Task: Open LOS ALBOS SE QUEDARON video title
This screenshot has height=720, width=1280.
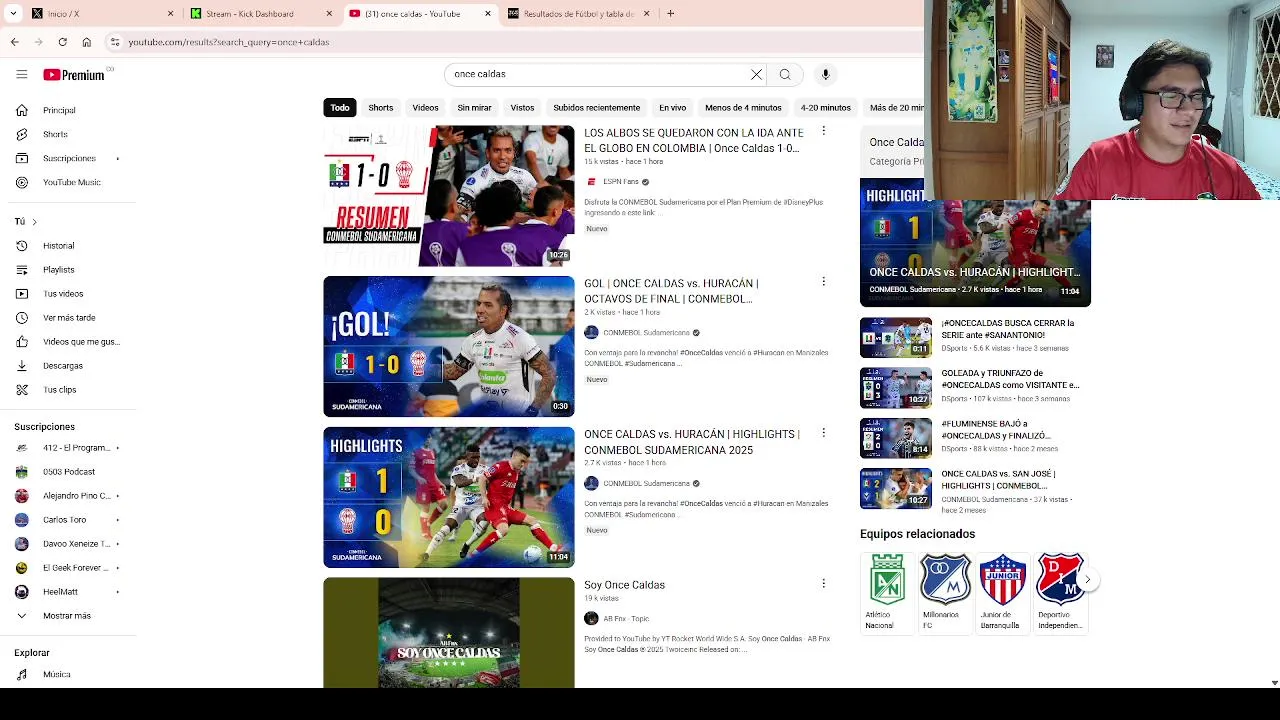Action: point(693,140)
